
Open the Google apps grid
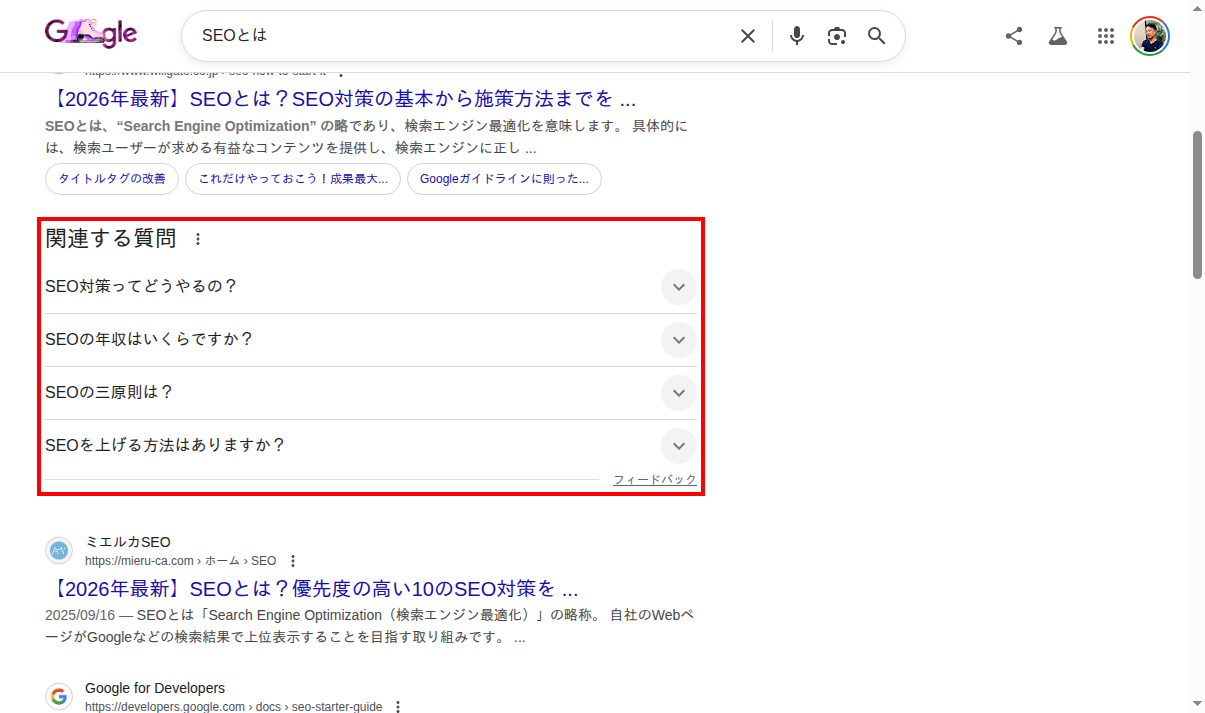click(1106, 35)
